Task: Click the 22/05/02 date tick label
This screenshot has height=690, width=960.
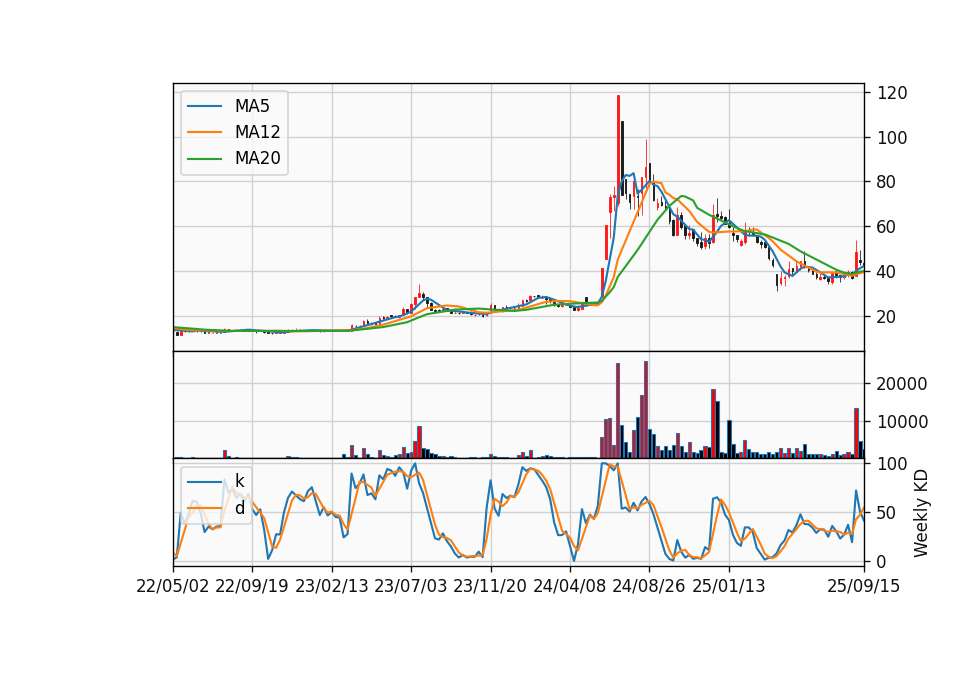Action: [x=173, y=586]
